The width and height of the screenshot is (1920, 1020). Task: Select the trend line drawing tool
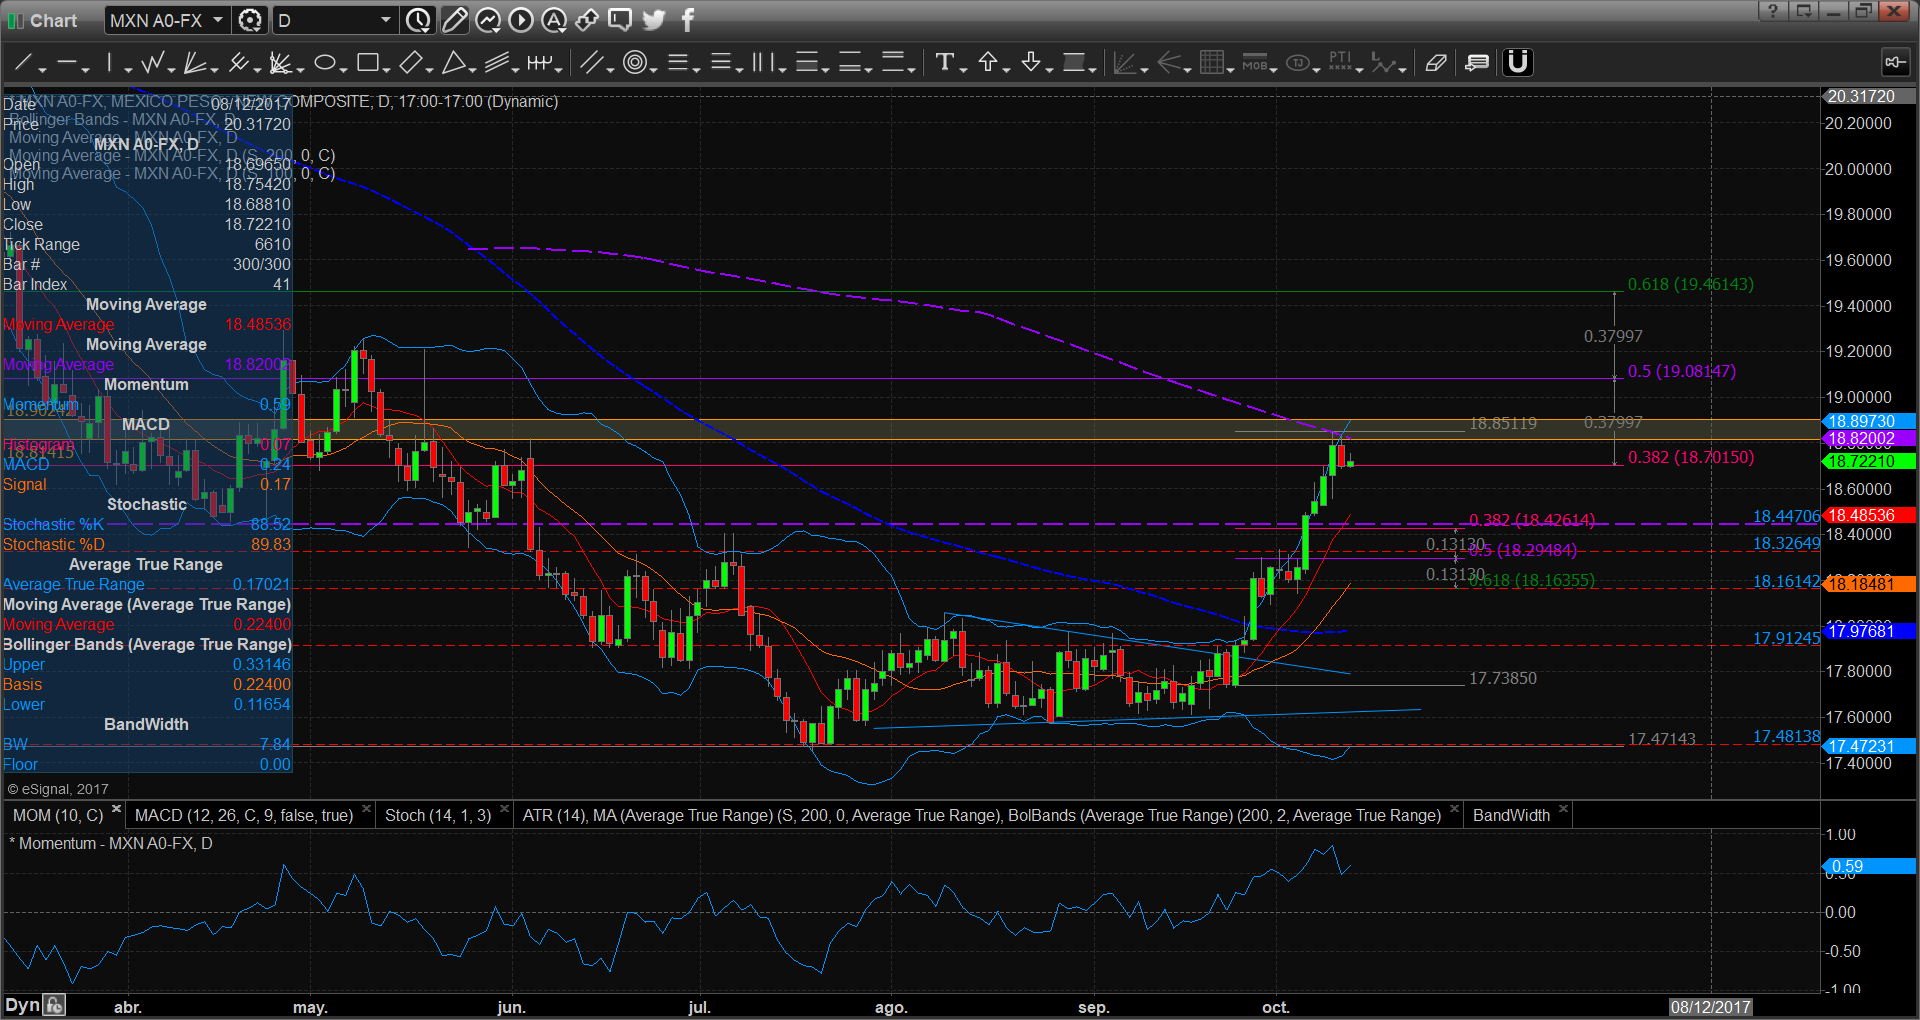click(x=23, y=63)
